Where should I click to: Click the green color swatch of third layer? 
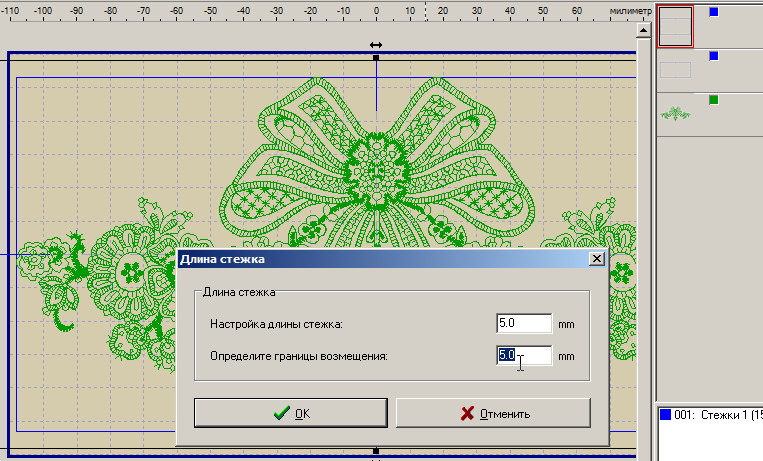tap(714, 100)
